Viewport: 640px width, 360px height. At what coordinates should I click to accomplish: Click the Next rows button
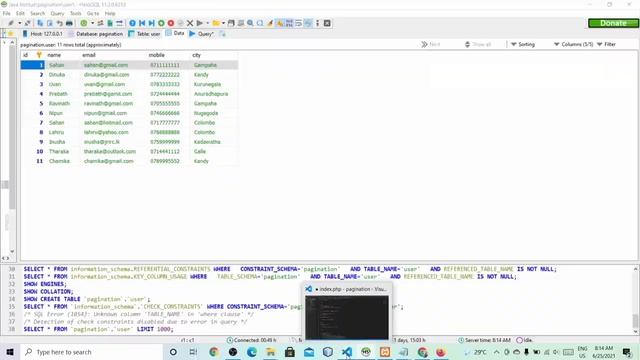pyautogui.click(x=431, y=44)
